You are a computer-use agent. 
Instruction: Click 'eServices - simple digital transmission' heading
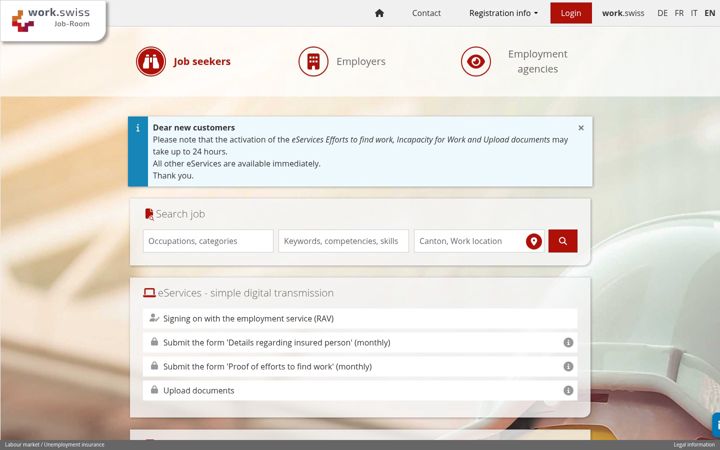coord(246,293)
